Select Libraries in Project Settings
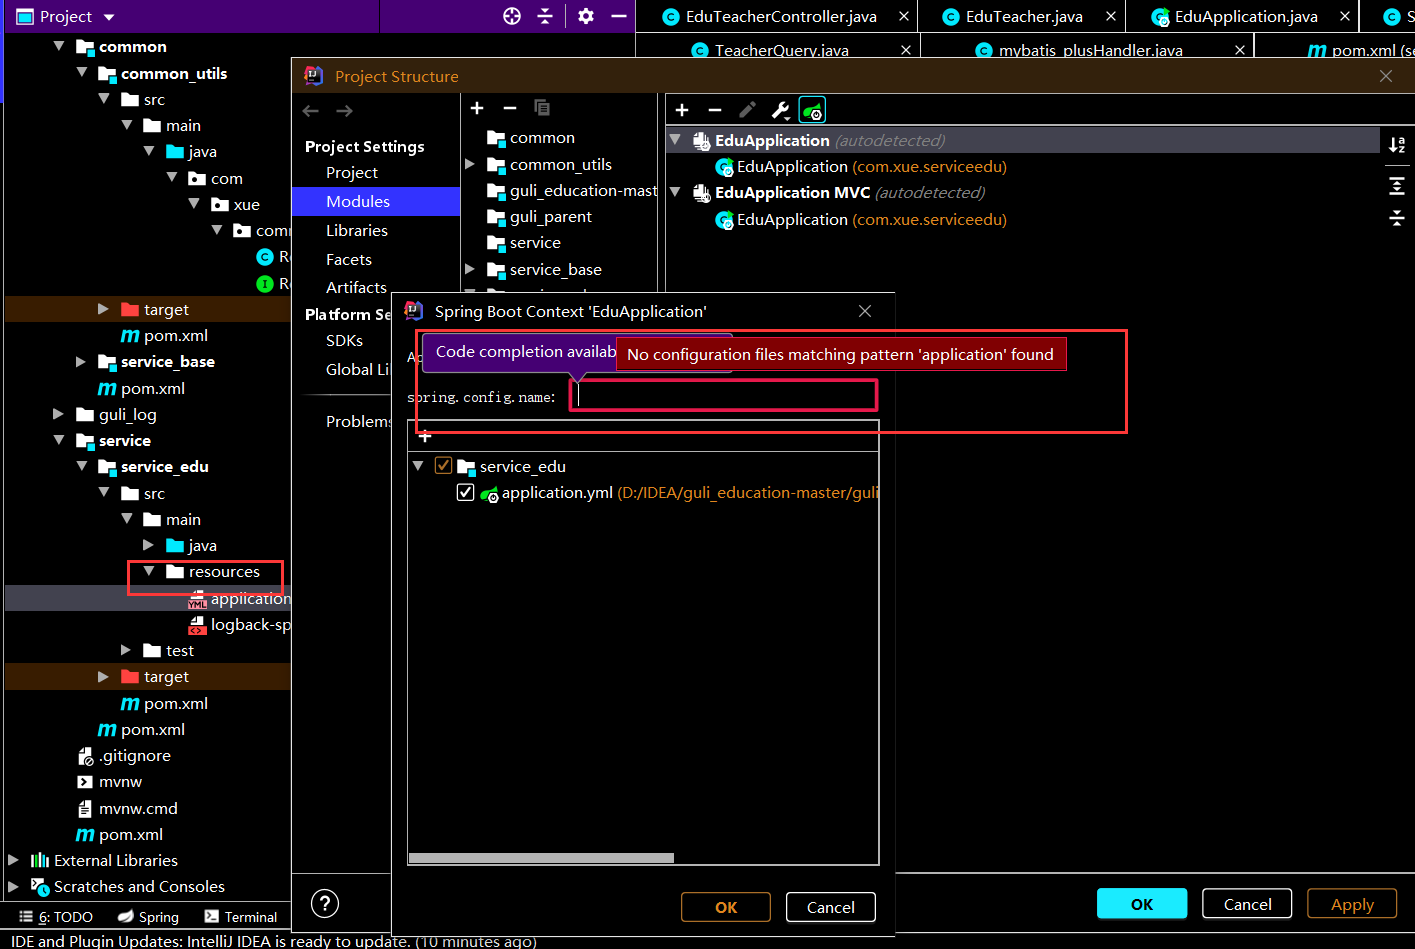Image resolution: width=1415 pixels, height=949 pixels. [357, 230]
